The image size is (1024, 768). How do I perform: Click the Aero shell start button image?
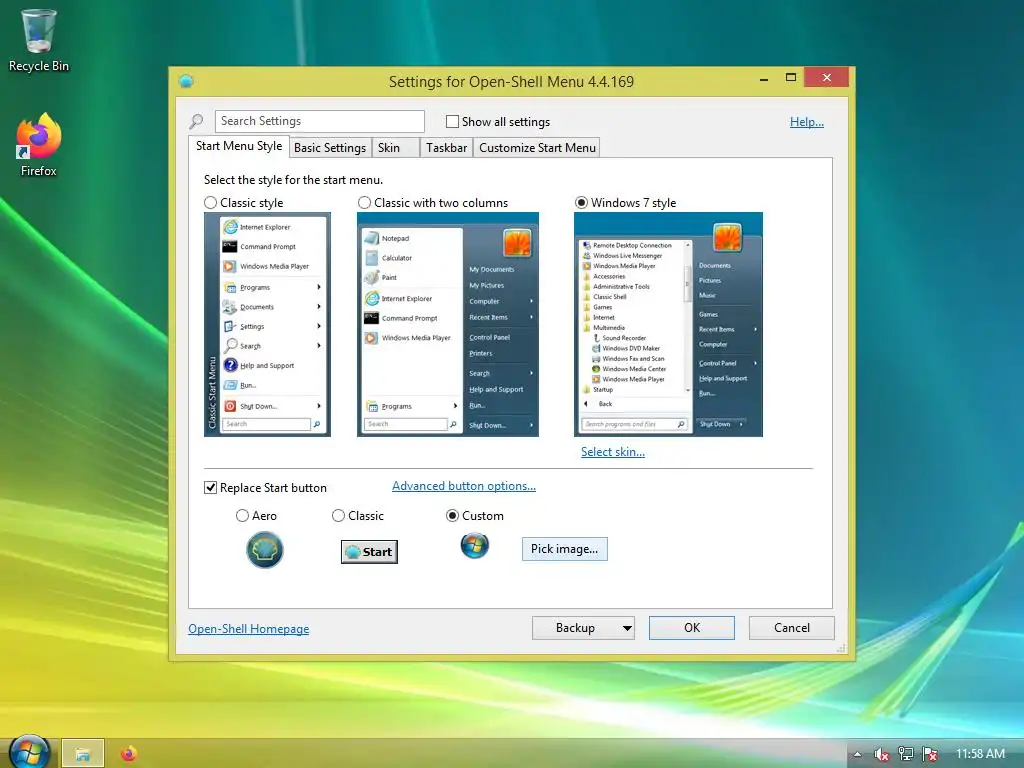[x=264, y=550]
